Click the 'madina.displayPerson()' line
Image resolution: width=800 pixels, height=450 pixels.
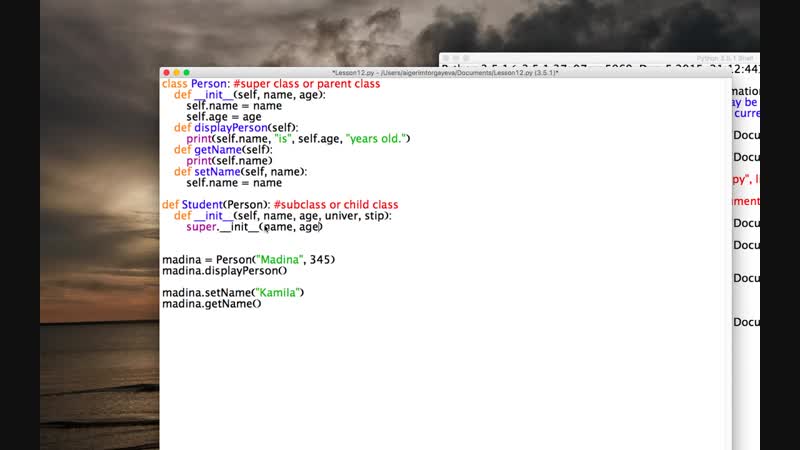224,271
